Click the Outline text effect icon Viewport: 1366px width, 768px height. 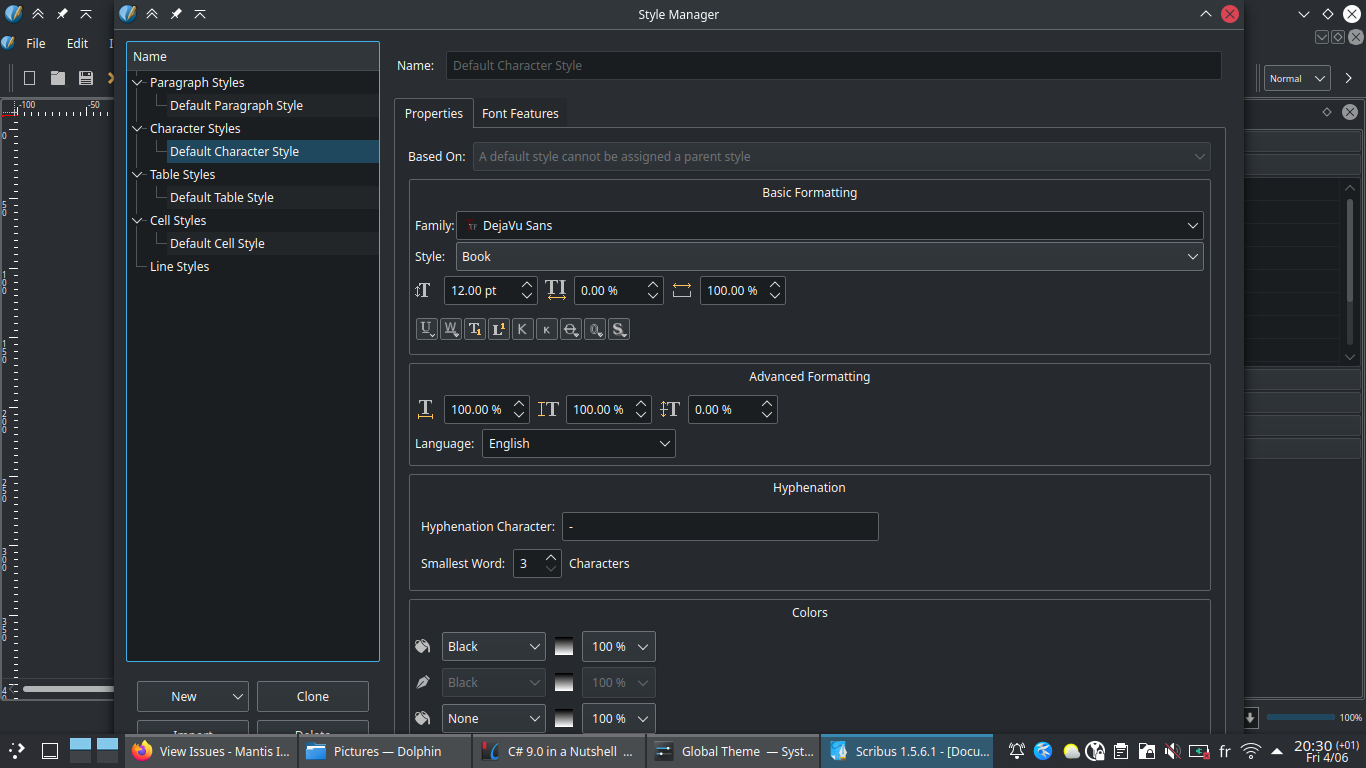coord(595,329)
